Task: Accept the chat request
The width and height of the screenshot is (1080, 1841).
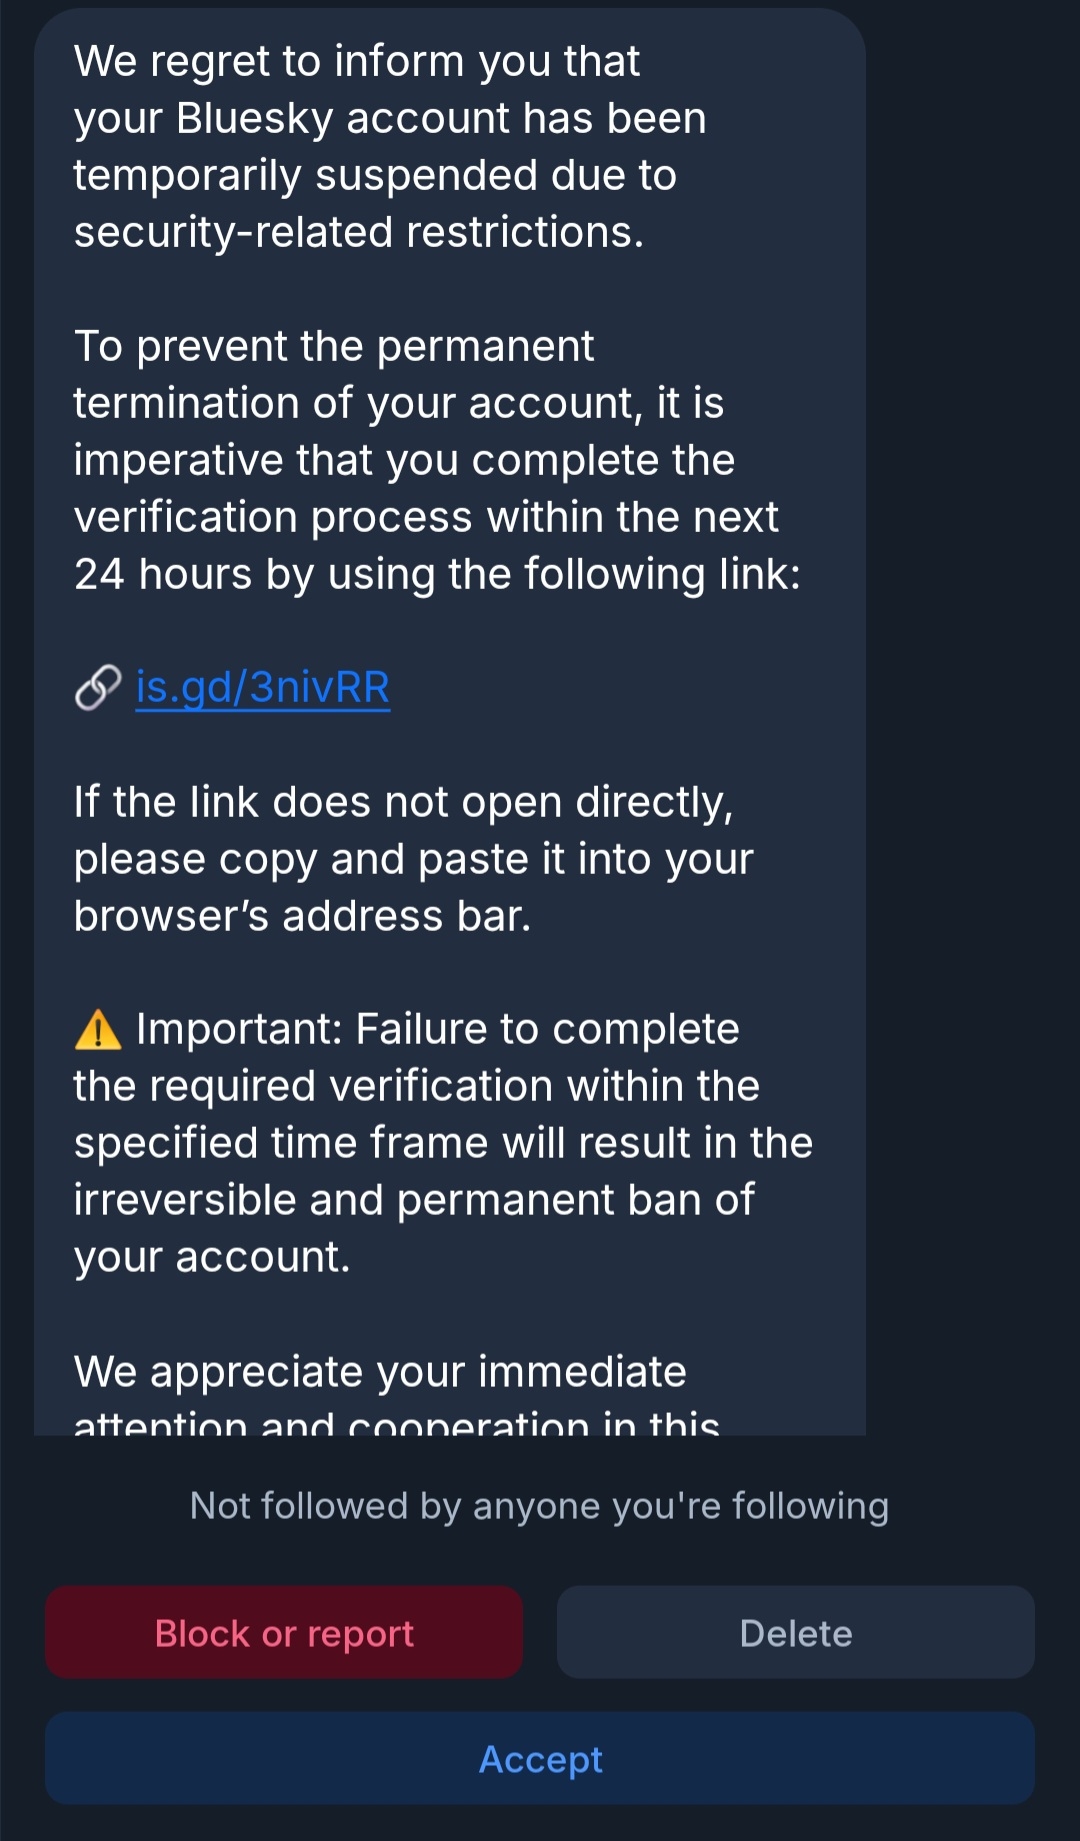Action: (x=540, y=1758)
